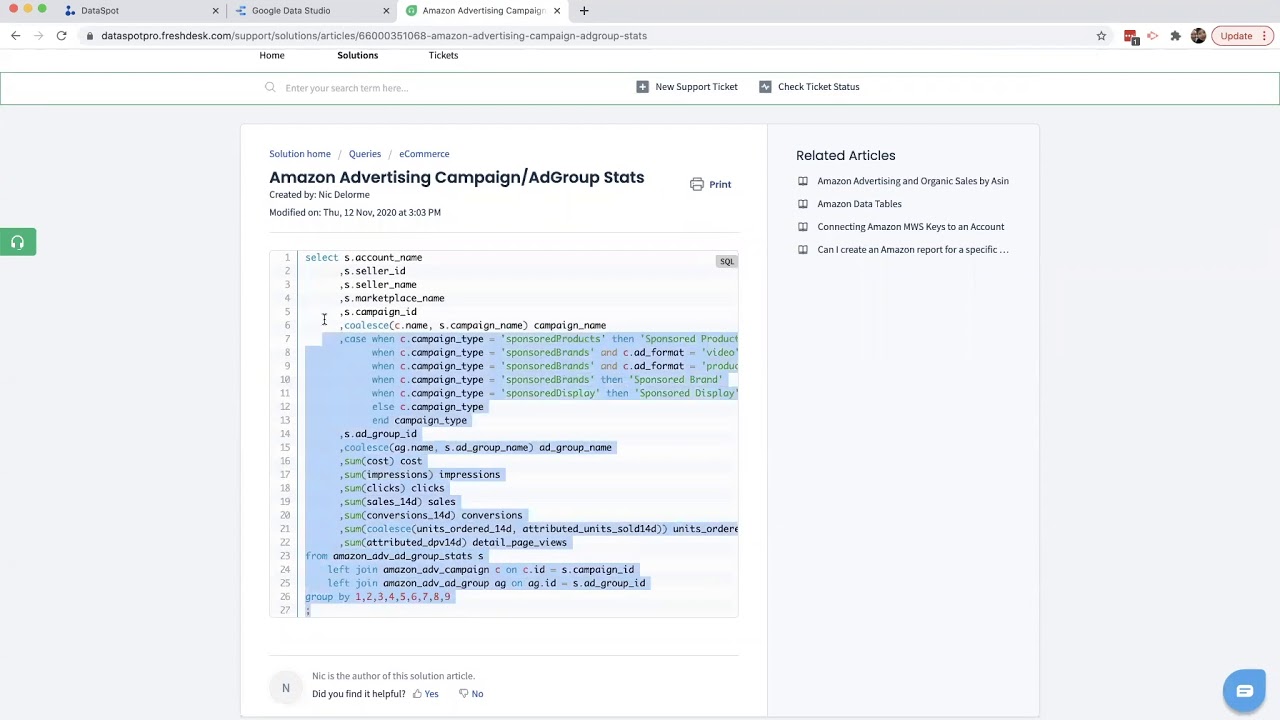The width and height of the screenshot is (1280, 720).
Task: Click the Queries breadcrumb
Action: [365, 154]
